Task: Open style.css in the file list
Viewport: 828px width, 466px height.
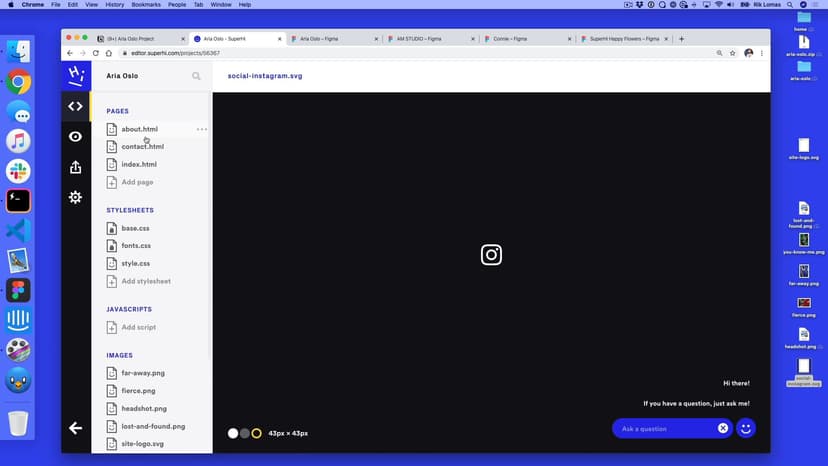Action: (x=135, y=263)
